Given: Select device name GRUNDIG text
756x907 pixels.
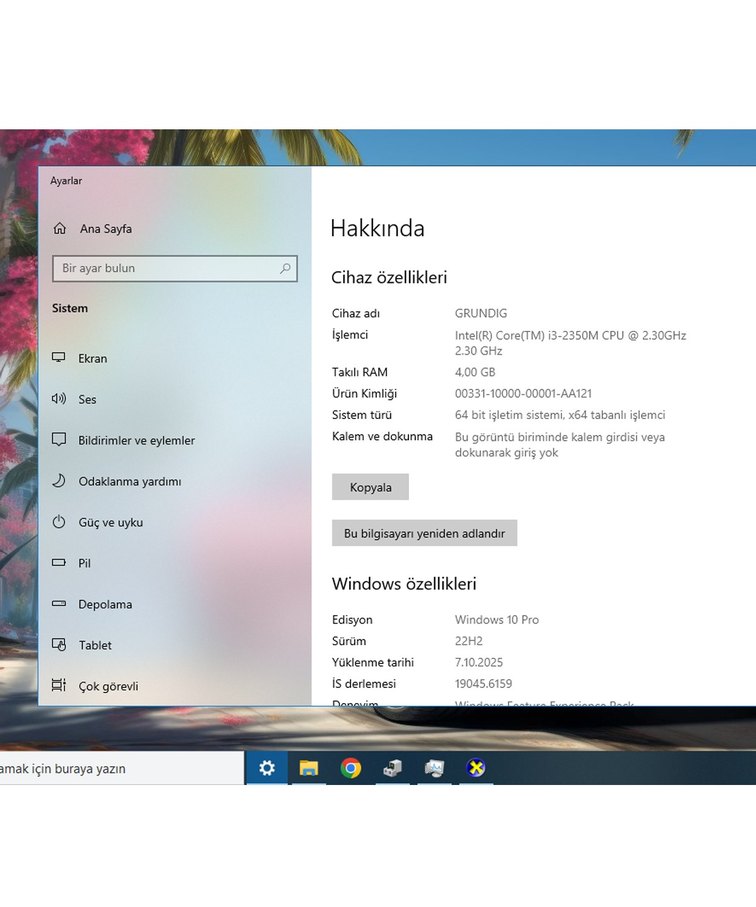Looking at the screenshot, I should tap(481, 314).
